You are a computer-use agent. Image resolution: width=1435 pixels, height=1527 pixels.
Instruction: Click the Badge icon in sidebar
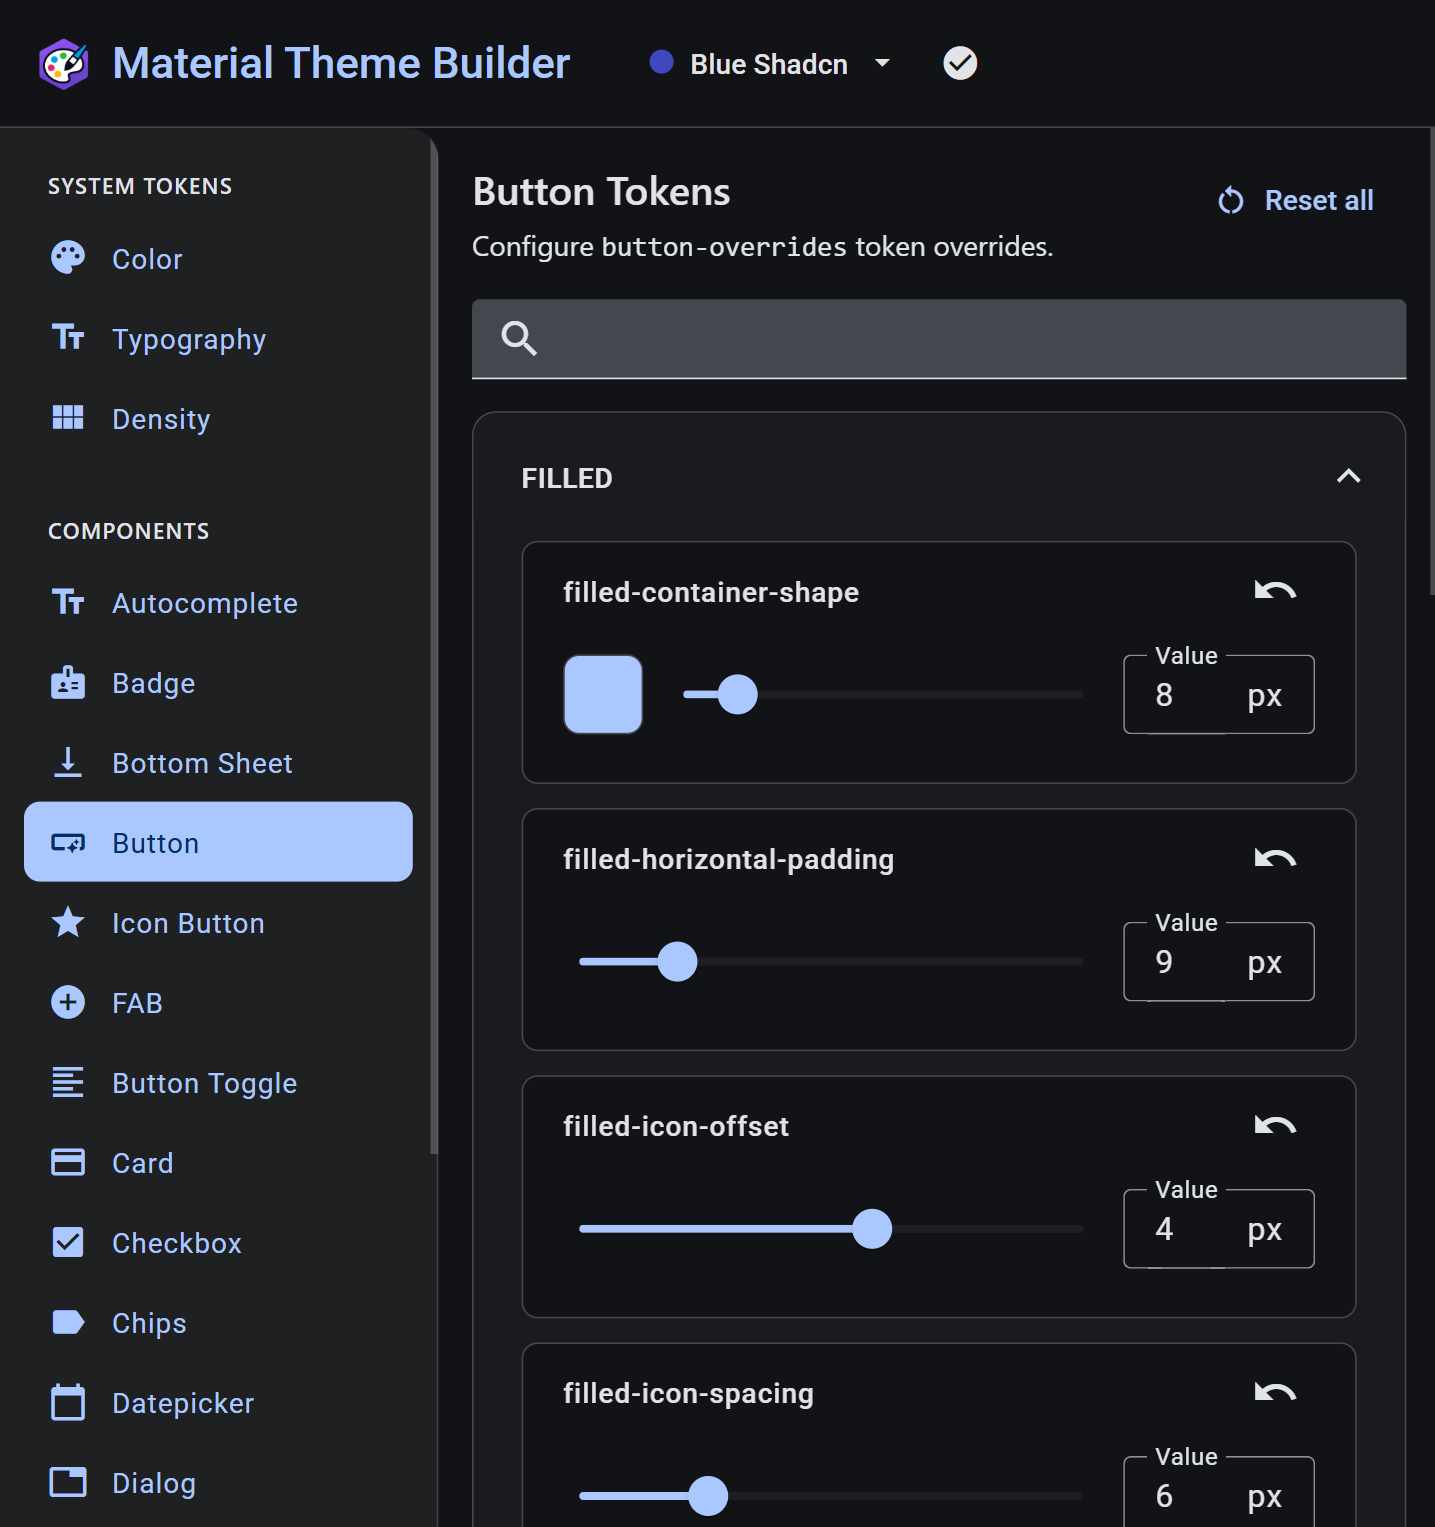68,682
